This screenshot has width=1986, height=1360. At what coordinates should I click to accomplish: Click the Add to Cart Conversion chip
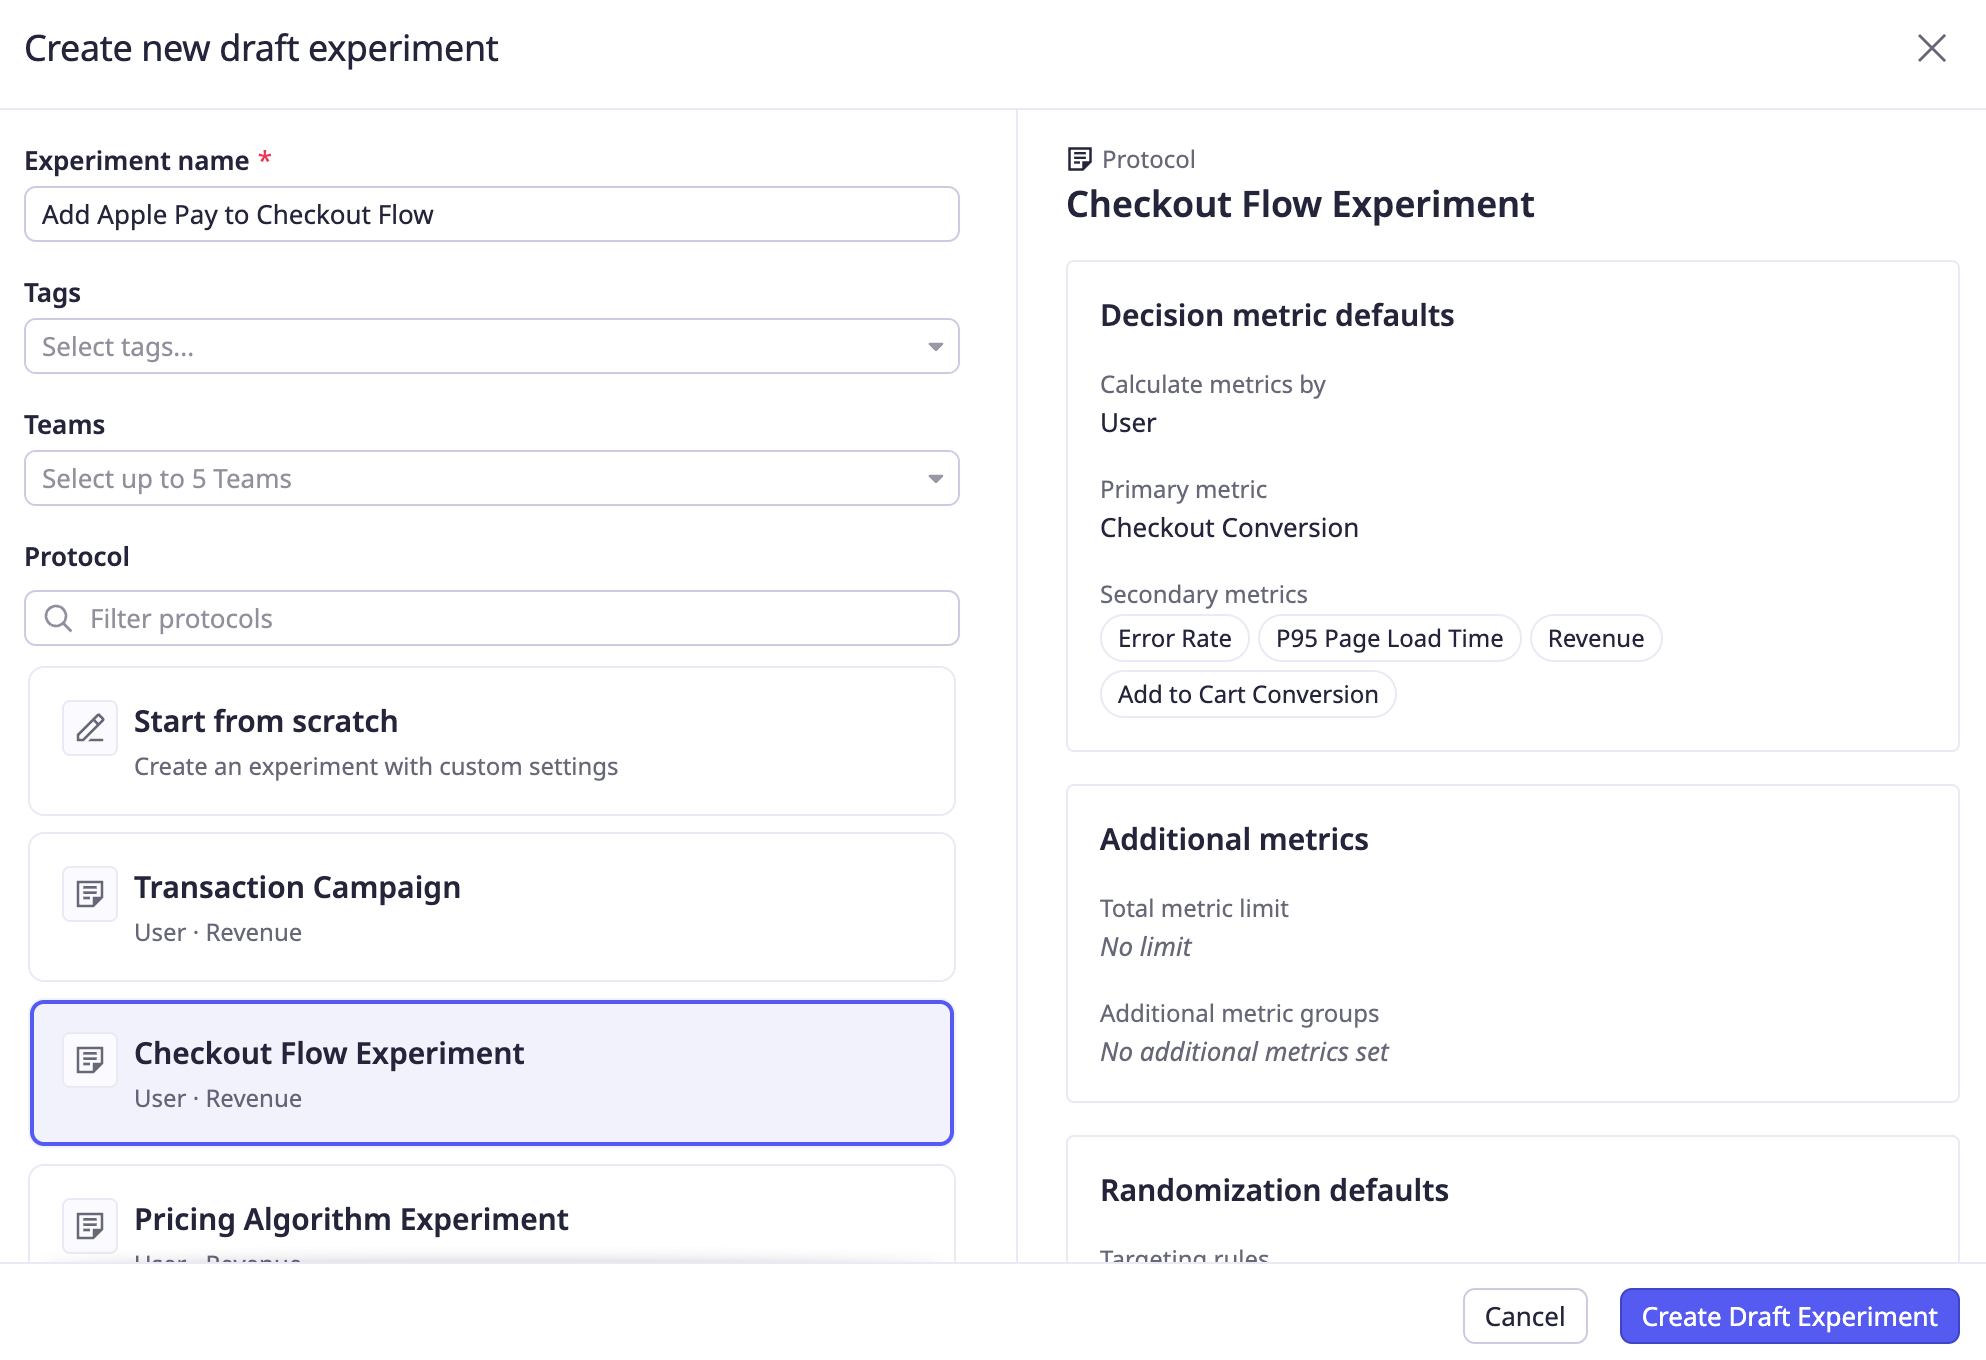point(1248,694)
